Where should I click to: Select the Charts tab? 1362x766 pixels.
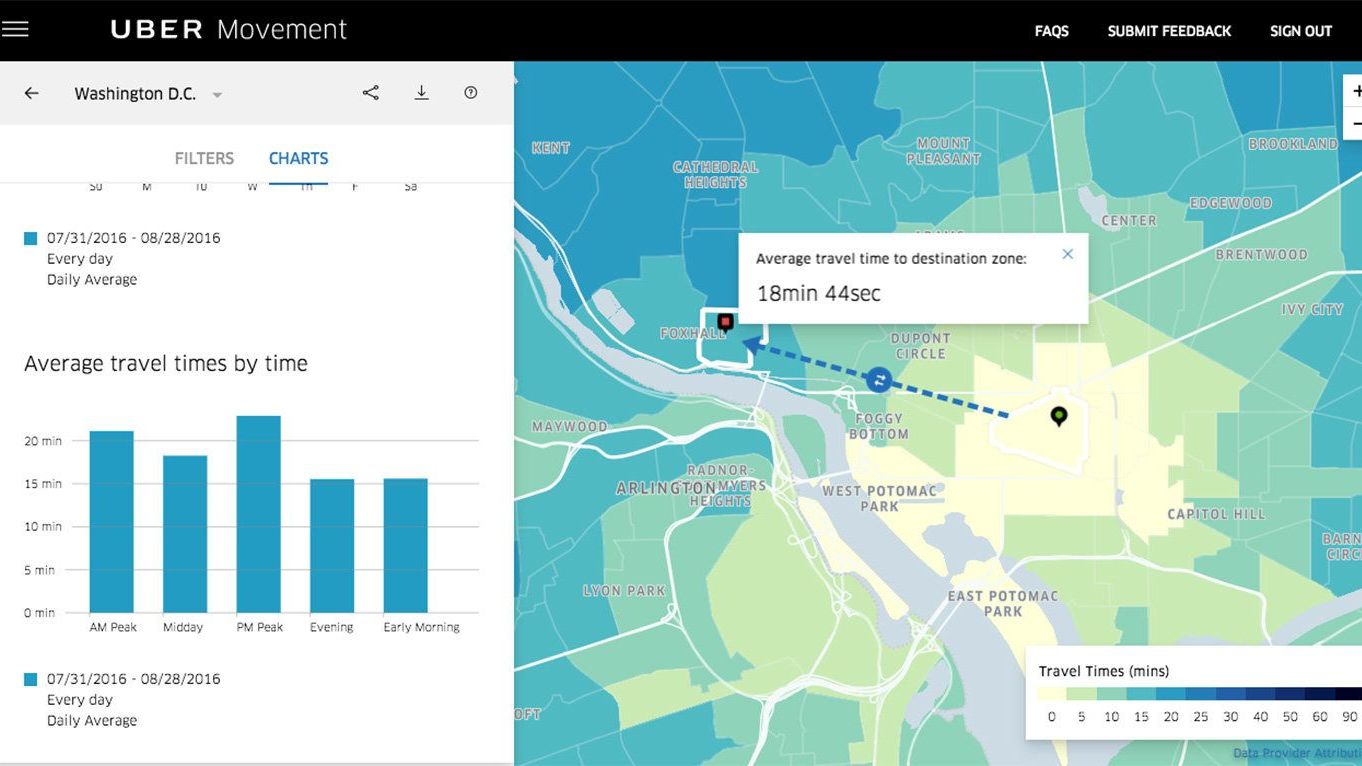tap(298, 158)
